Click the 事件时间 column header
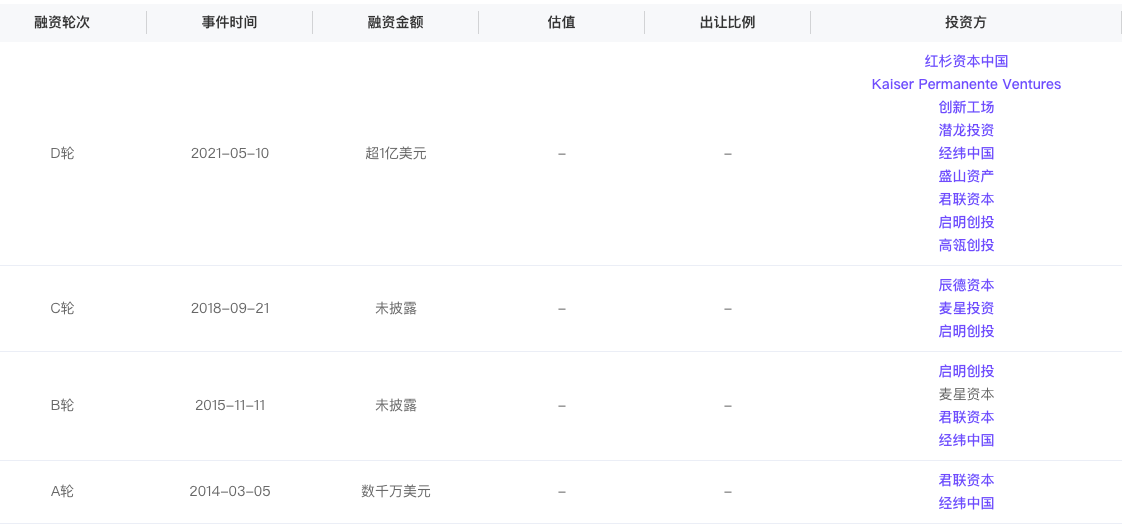The height and width of the screenshot is (524, 1122). coord(229,21)
